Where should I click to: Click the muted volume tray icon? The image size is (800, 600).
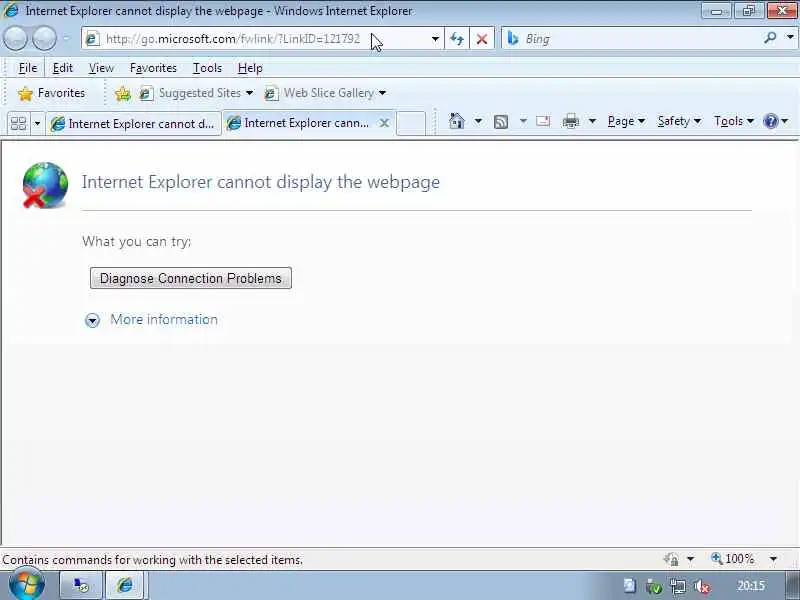(702, 586)
